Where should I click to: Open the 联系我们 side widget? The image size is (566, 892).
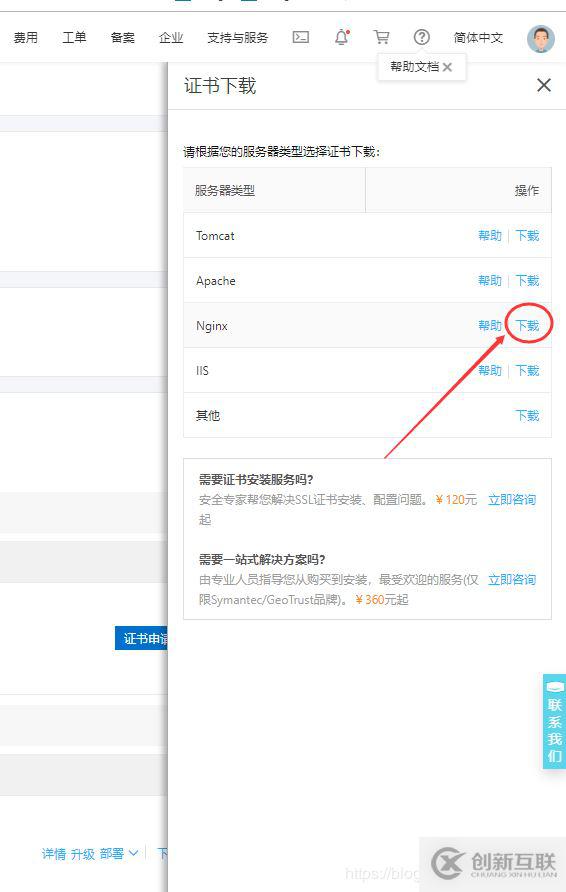(555, 721)
